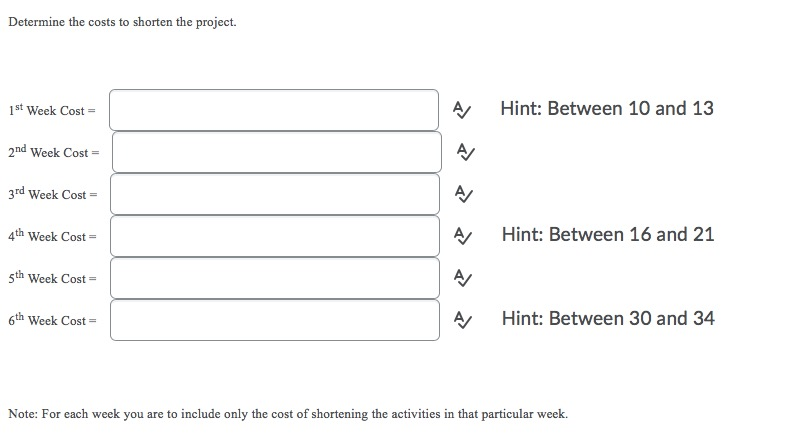Click the spell-check icon beside 4th Week Cost
The height and width of the screenshot is (433, 795).
[x=460, y=236]
